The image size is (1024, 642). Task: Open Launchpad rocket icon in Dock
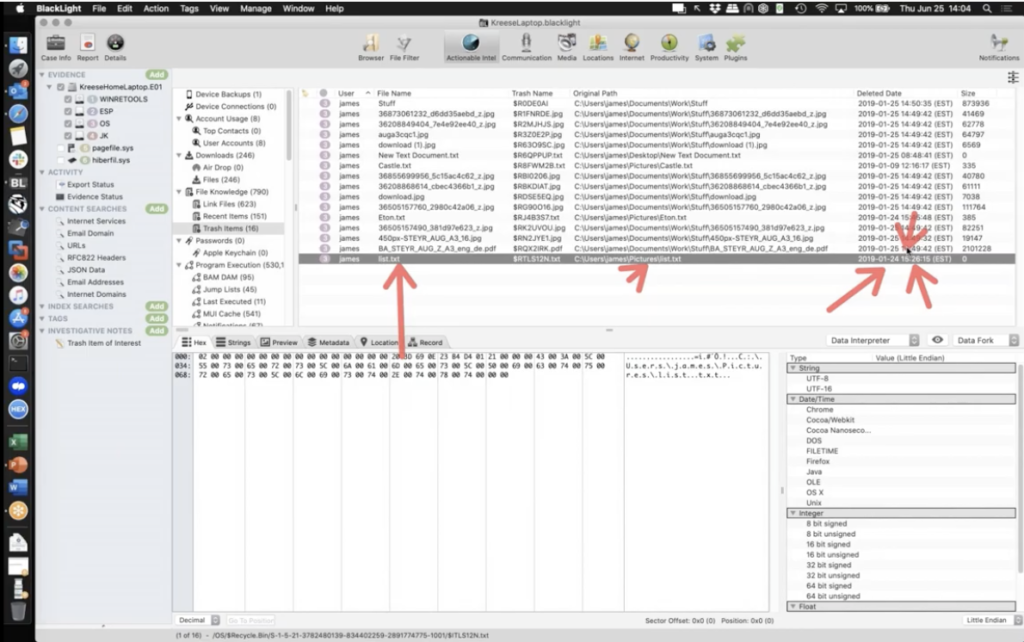(18, 67)
